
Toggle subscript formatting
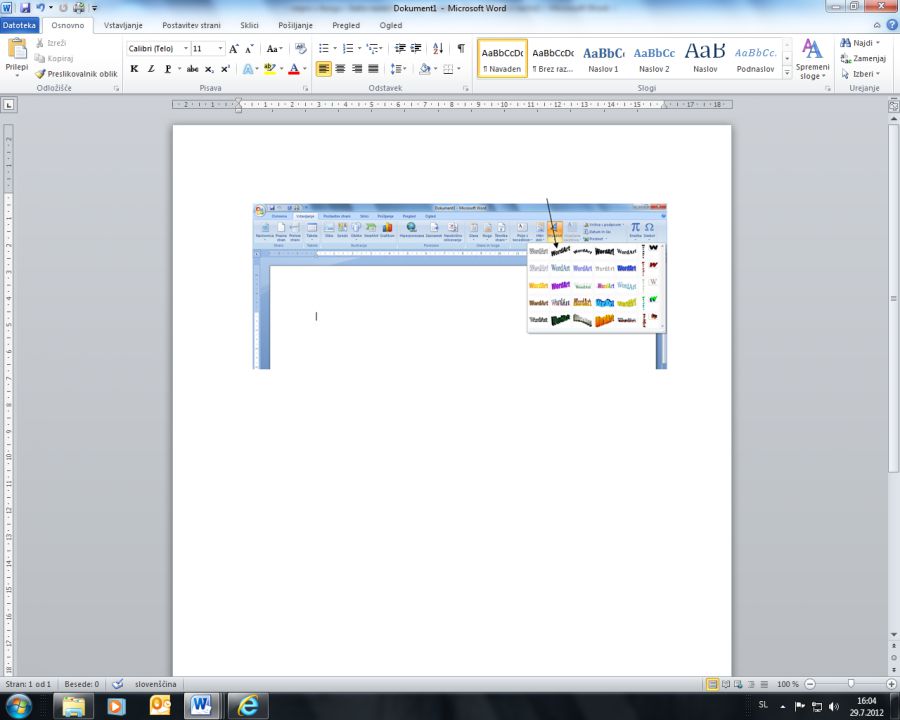tap(210, 69)
